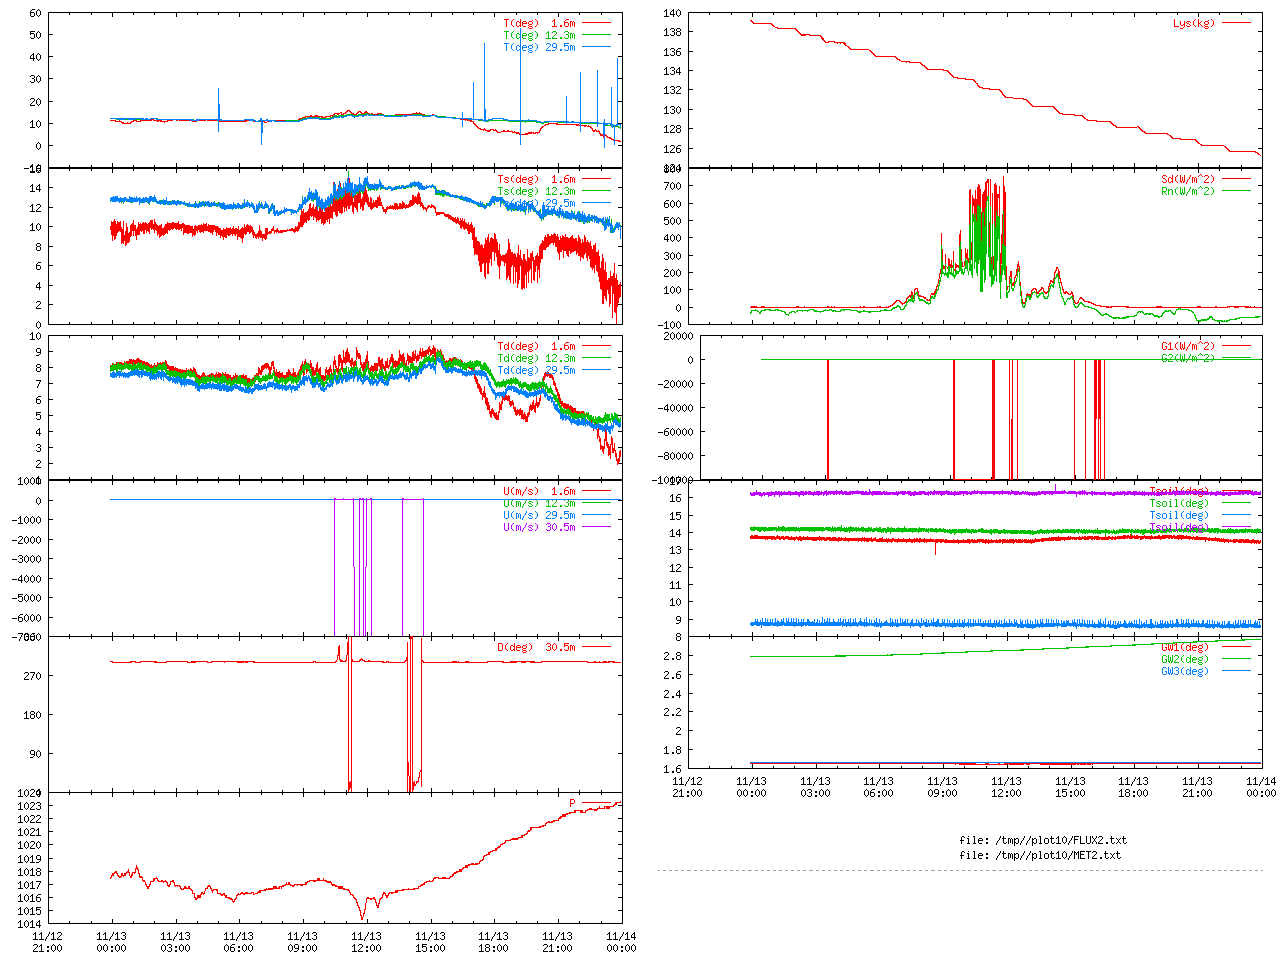Image resolution: width=1280 pixels, height=960 pixels.
Task: Click the Sd(W/m^2) legend label
Action: [x=1187, y=180]
